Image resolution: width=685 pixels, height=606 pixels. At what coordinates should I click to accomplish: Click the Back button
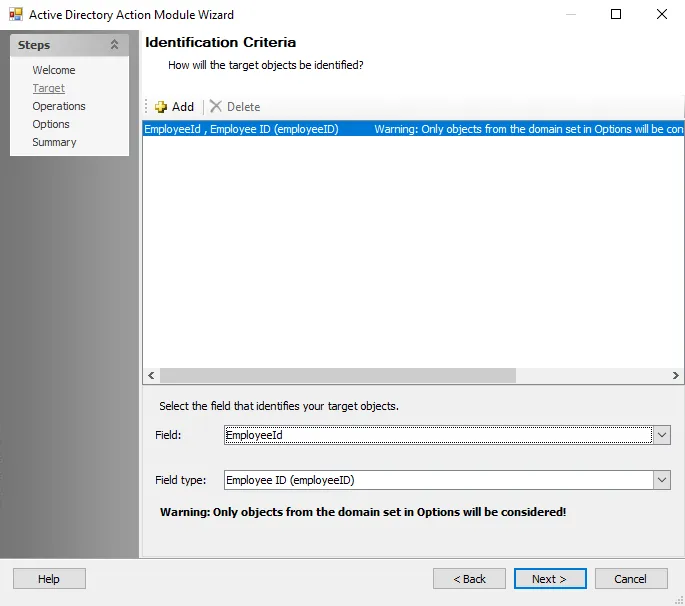coord(469,579)
